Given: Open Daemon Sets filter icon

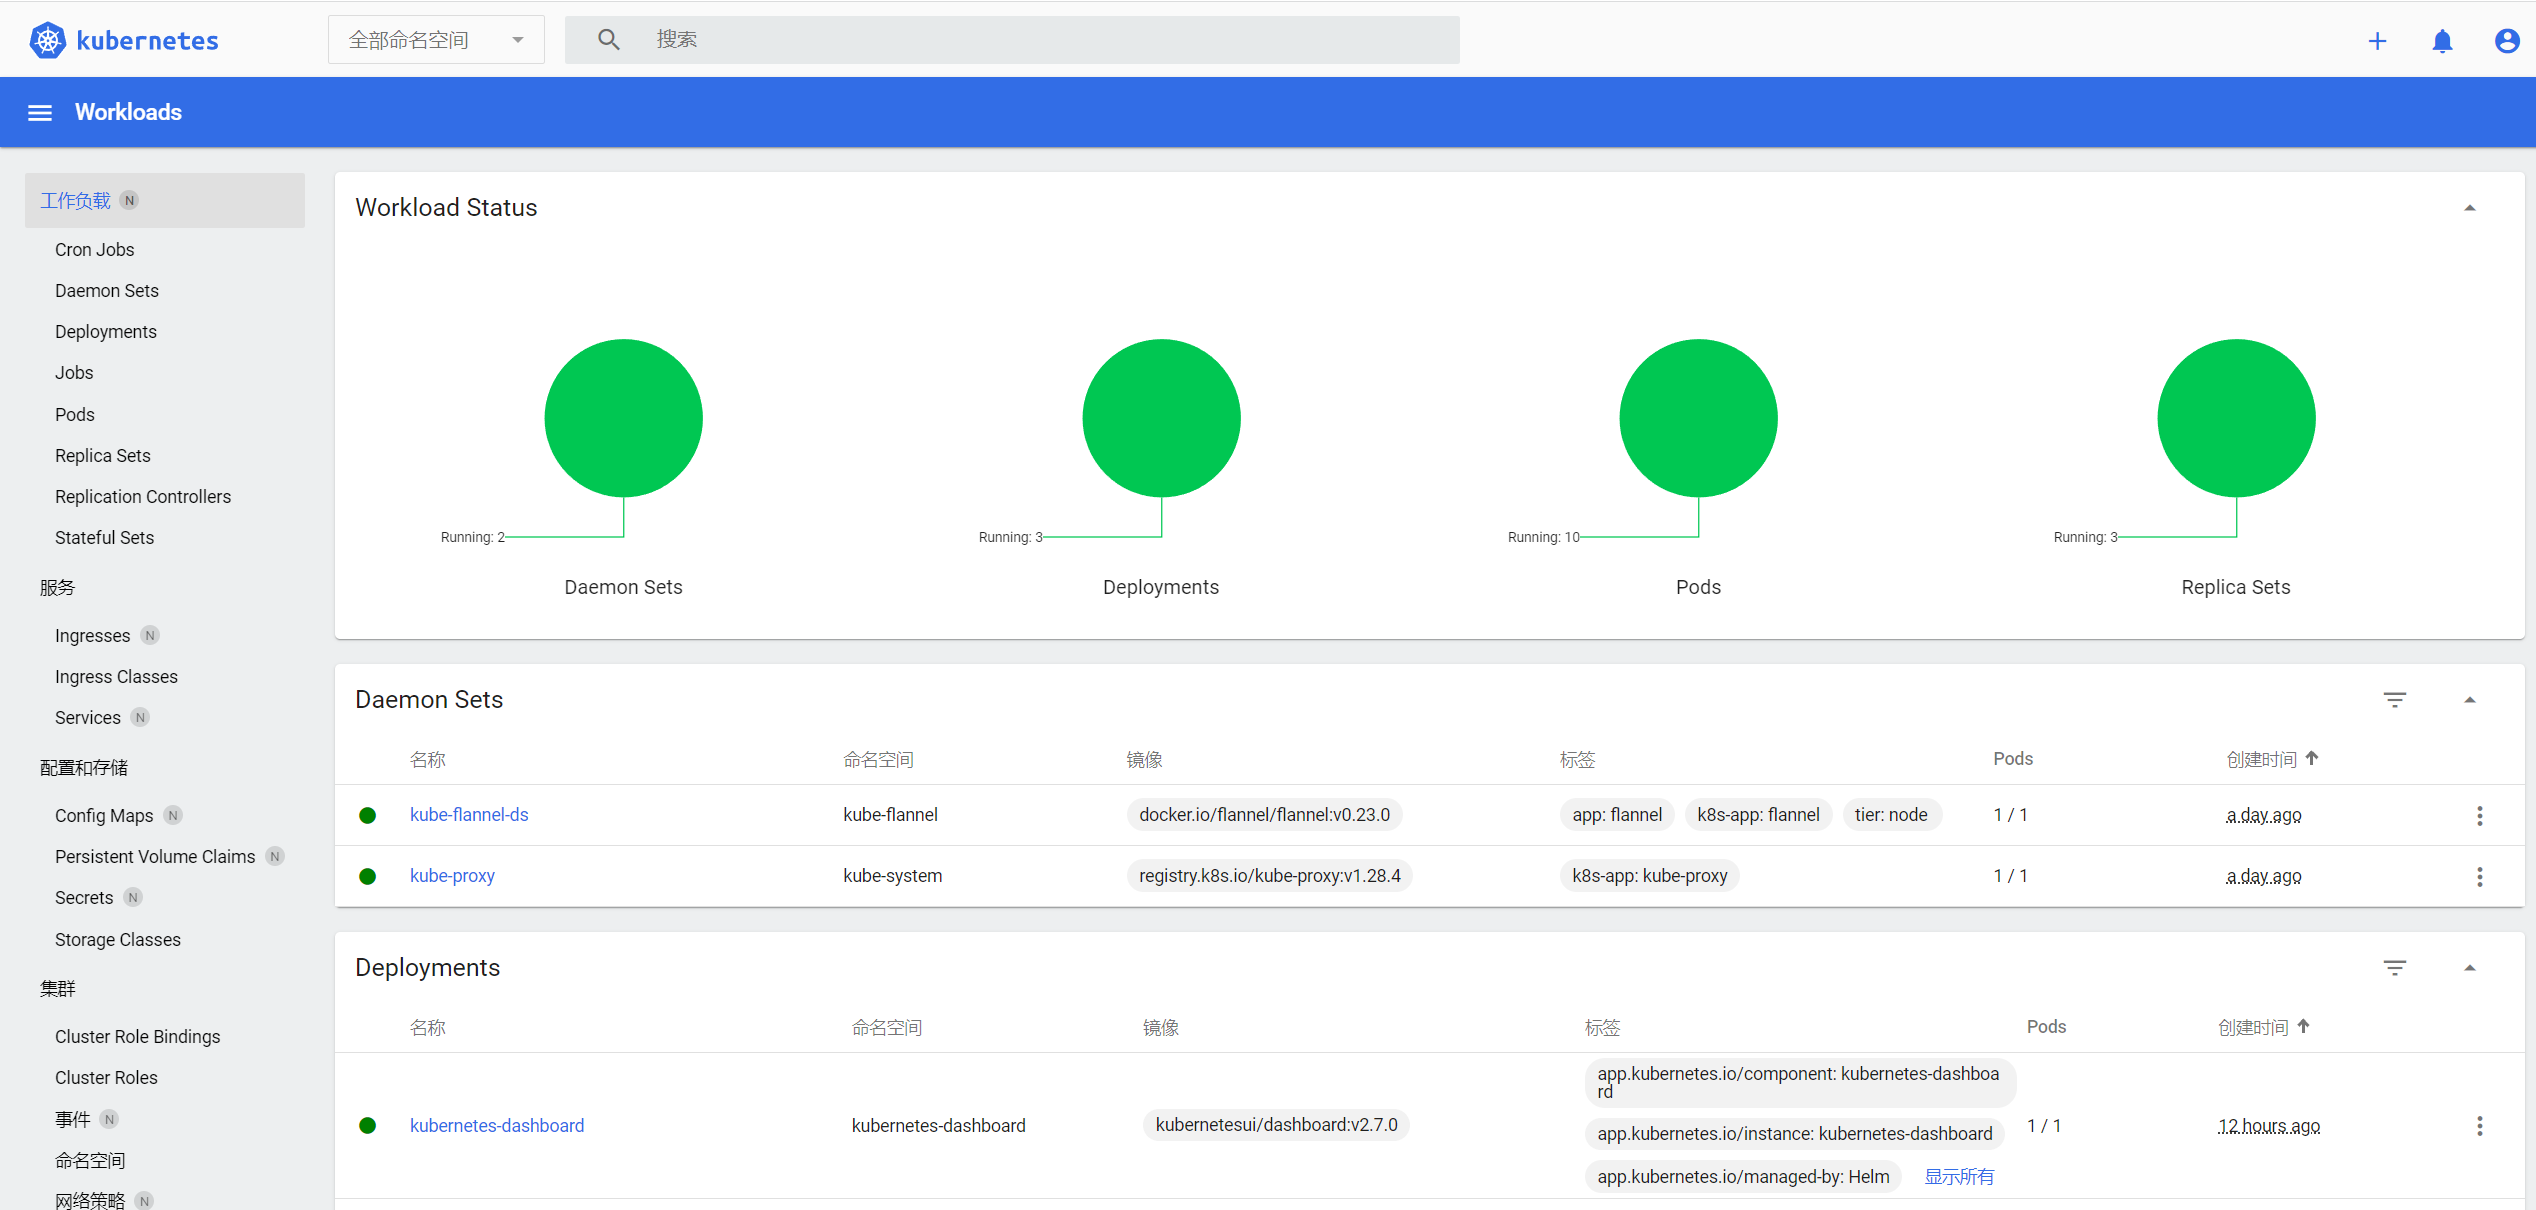Looking at the screenshot, I should click(x=2394, y=700).
